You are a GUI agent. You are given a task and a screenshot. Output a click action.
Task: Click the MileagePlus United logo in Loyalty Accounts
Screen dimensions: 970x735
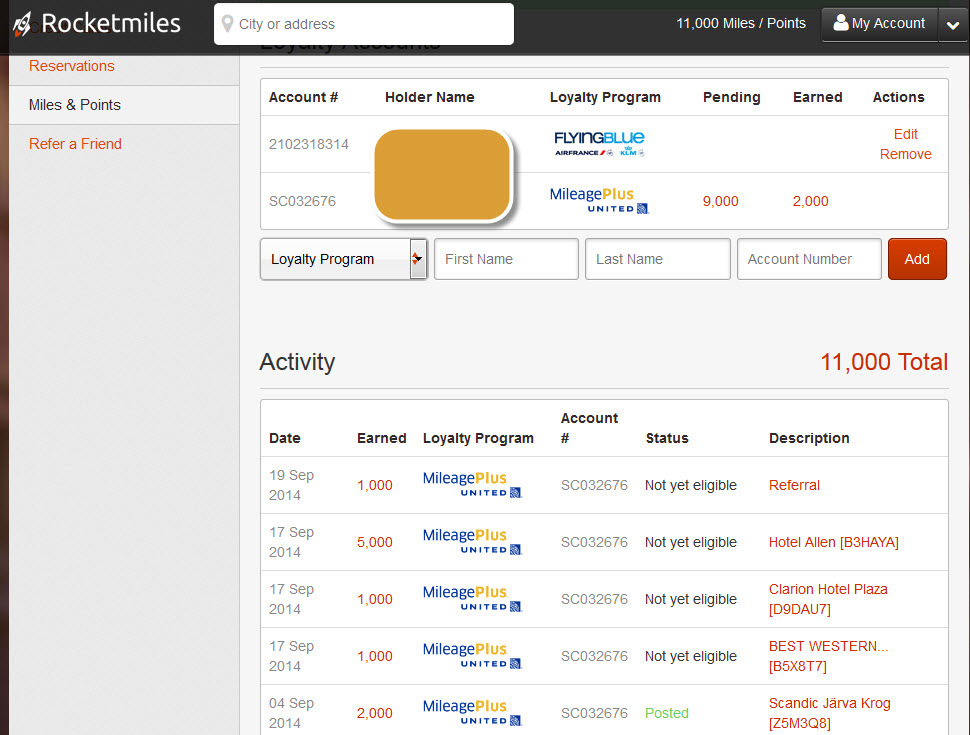[599, 201]
